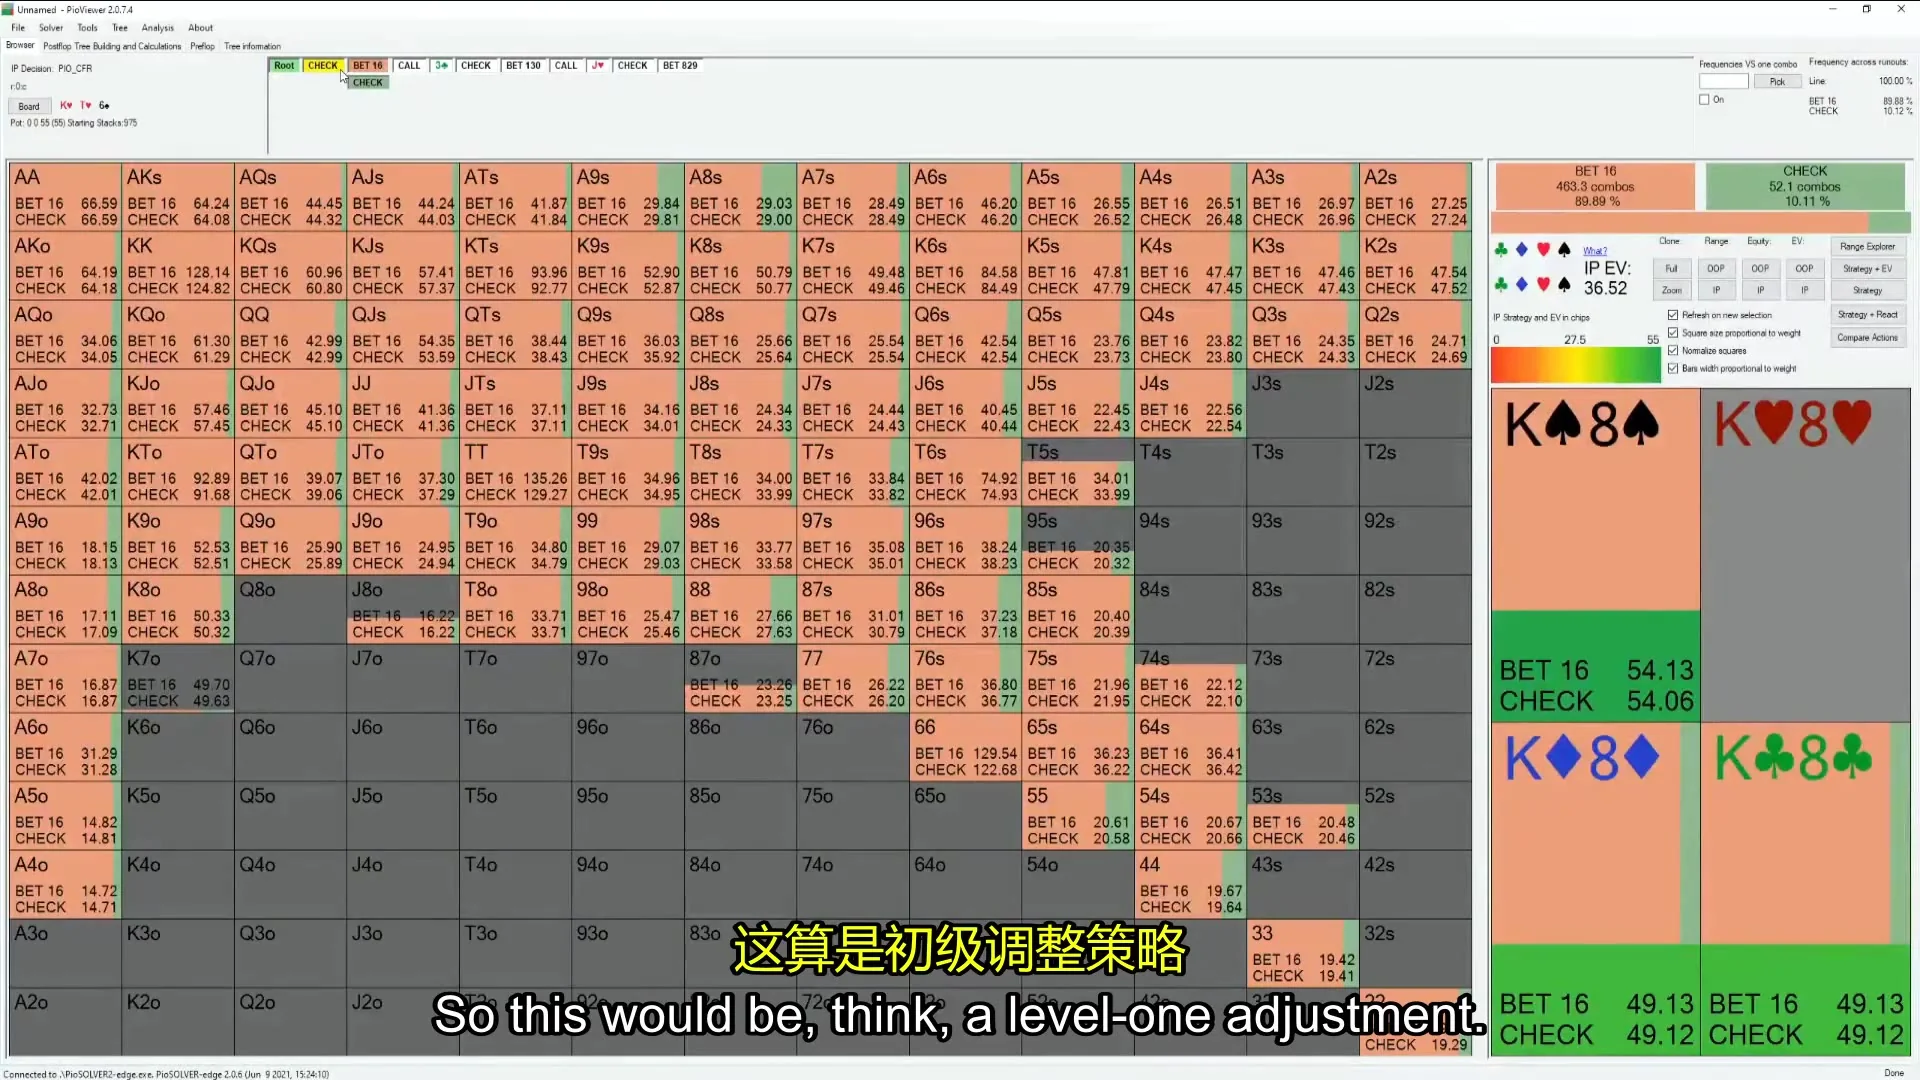Click the plain Strategy view button
Screen dimensions: 1920x1080
(1867, 291)
